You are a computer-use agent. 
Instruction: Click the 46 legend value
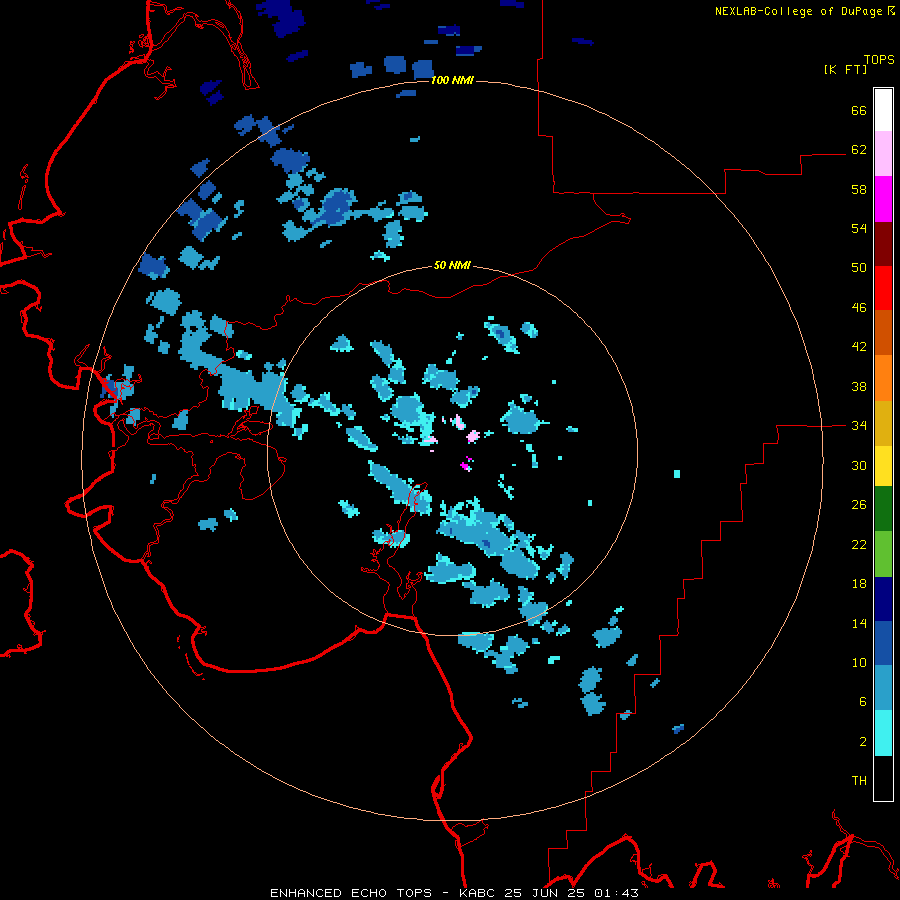coord(859,307)
